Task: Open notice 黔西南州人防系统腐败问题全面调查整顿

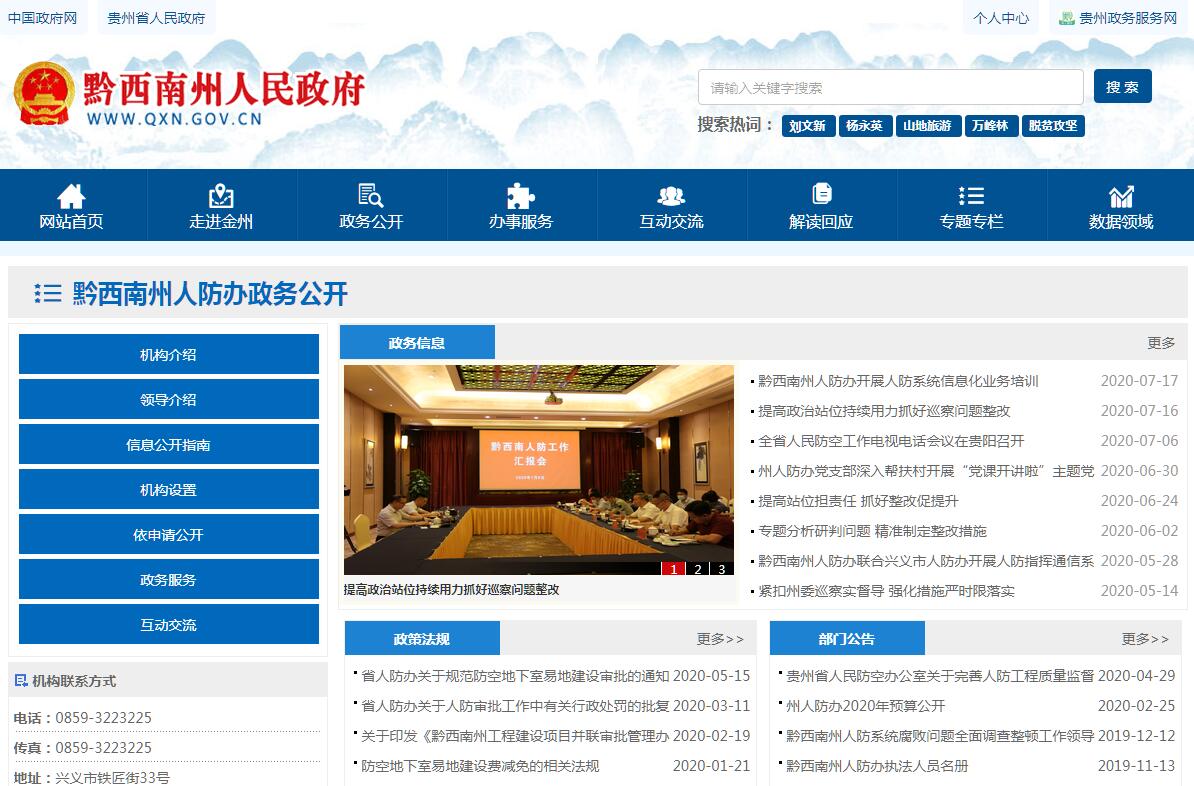Action: click(x=940, y=736)
